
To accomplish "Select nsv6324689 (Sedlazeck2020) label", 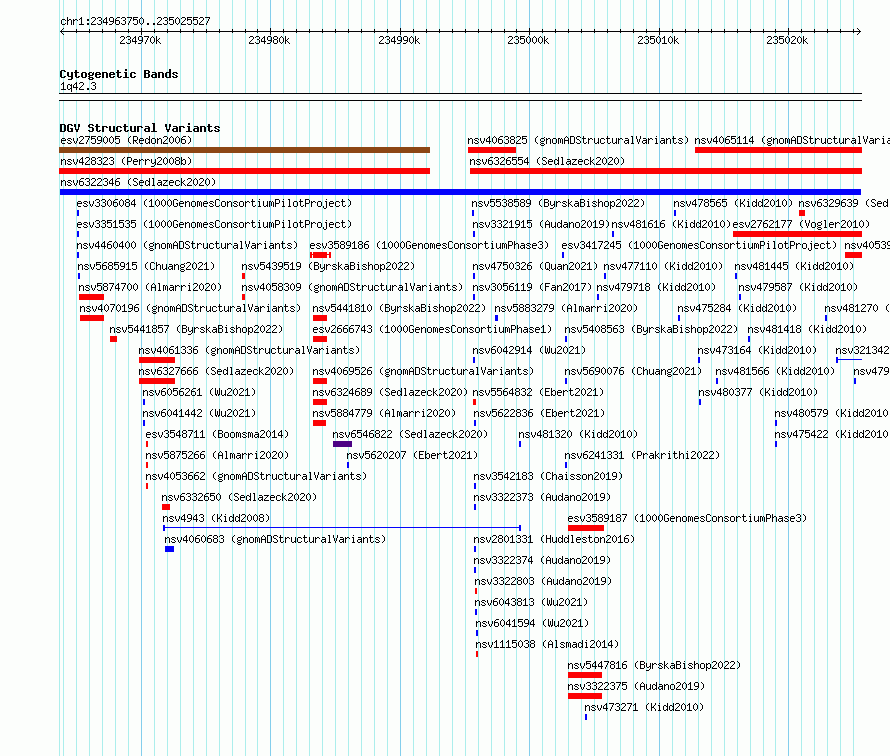I will 390,392.
